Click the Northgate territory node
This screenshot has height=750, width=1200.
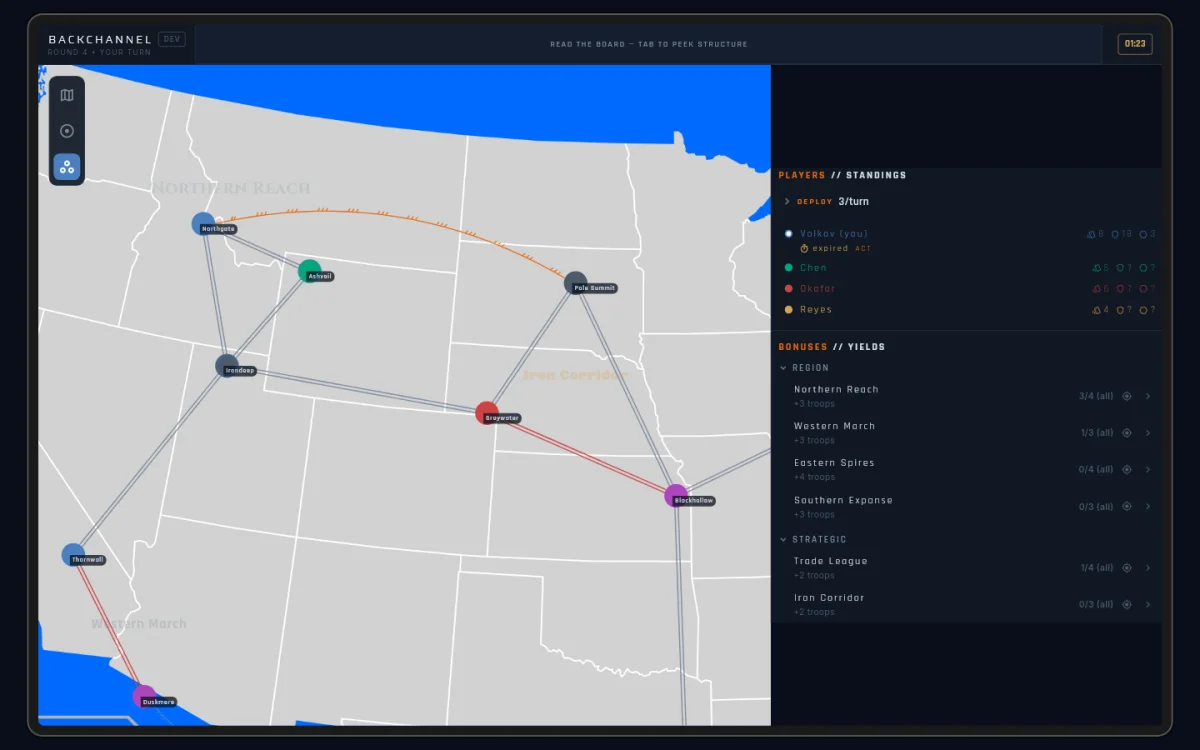[204, 224]
